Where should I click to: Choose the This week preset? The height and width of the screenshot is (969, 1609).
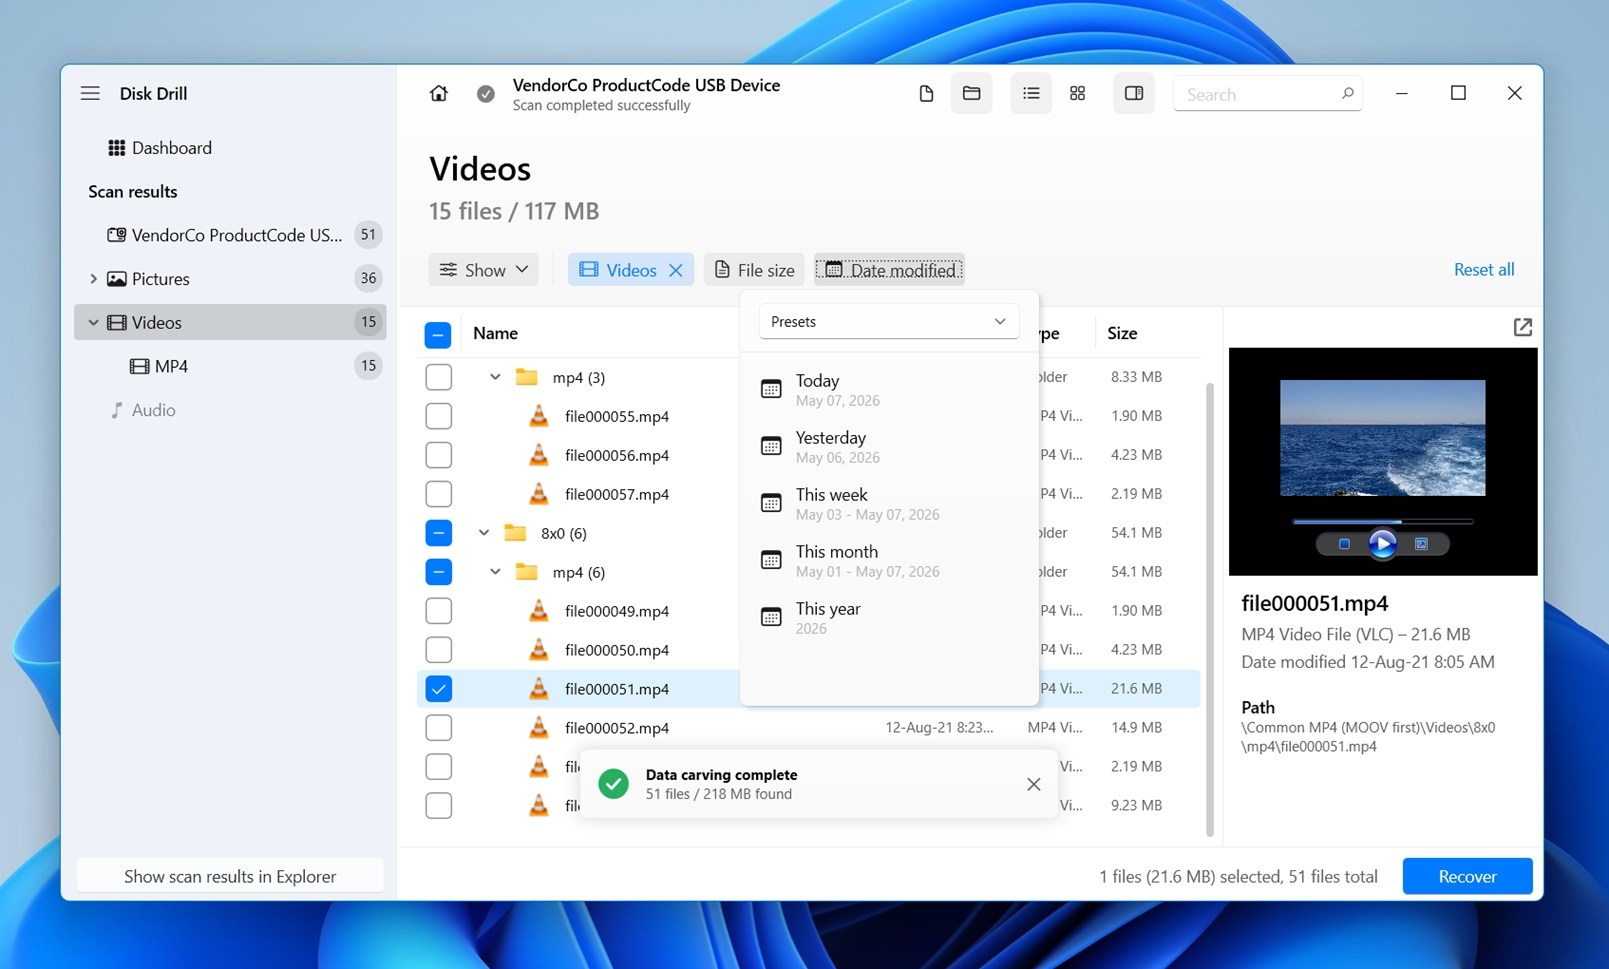pyautogui.click(x=889, y=503)
